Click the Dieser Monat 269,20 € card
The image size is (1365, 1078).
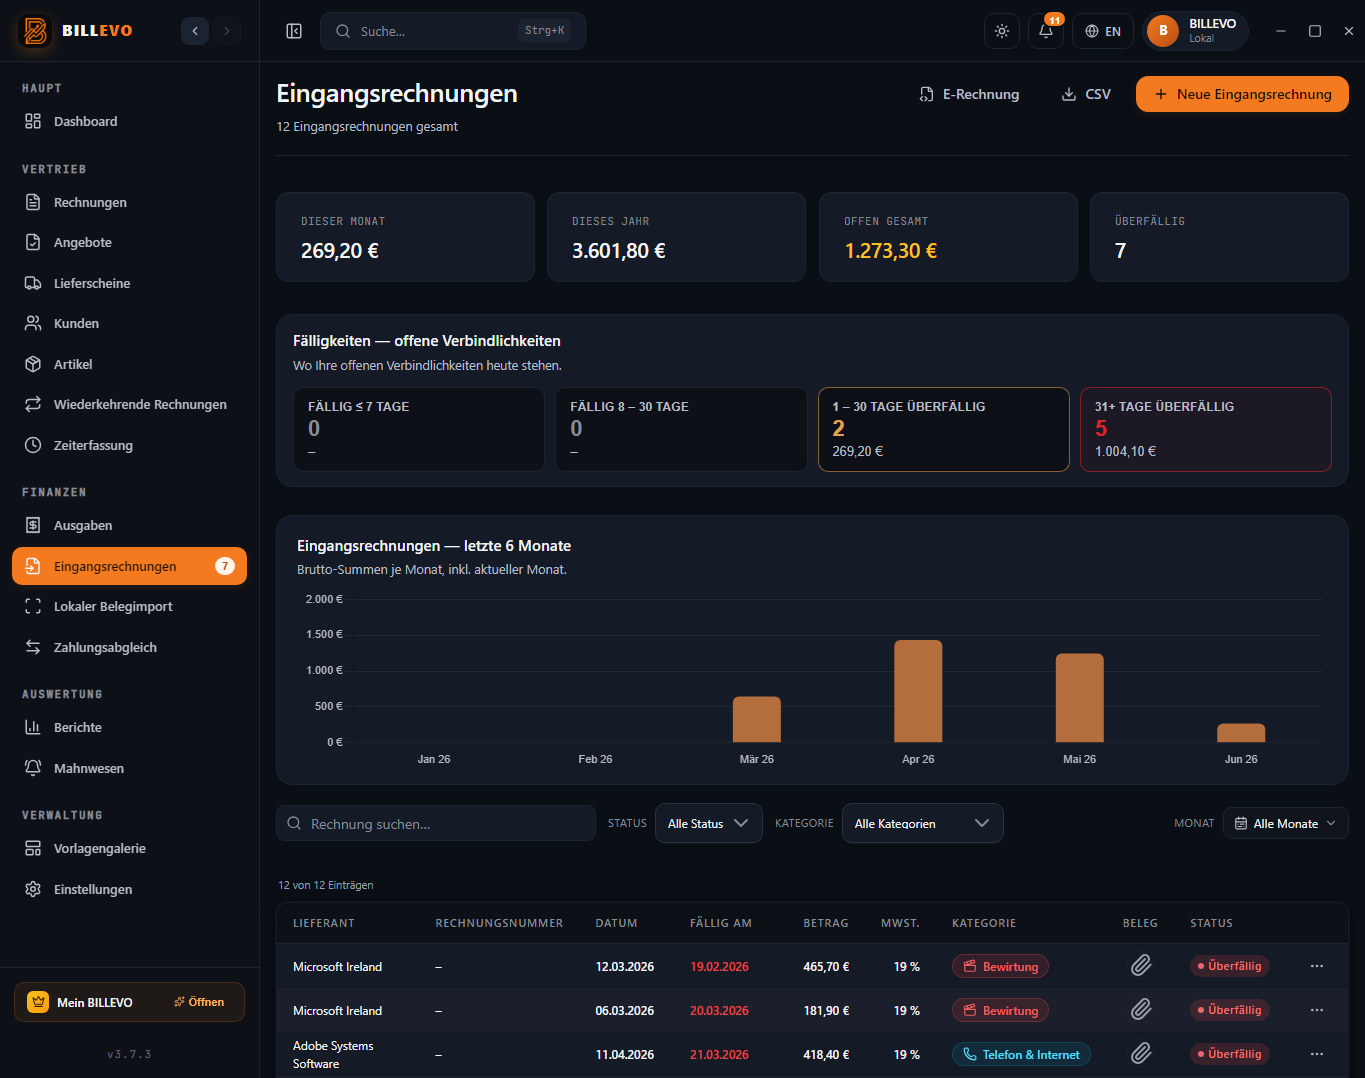pos(405,237)
